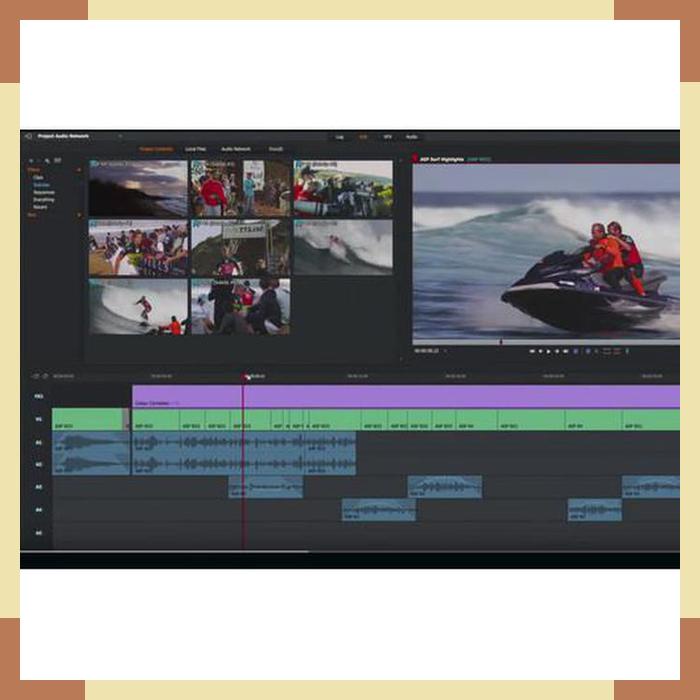This screenshot has width=700, height=700.
Task: Click the viewer timecode display
Action: 426,351
